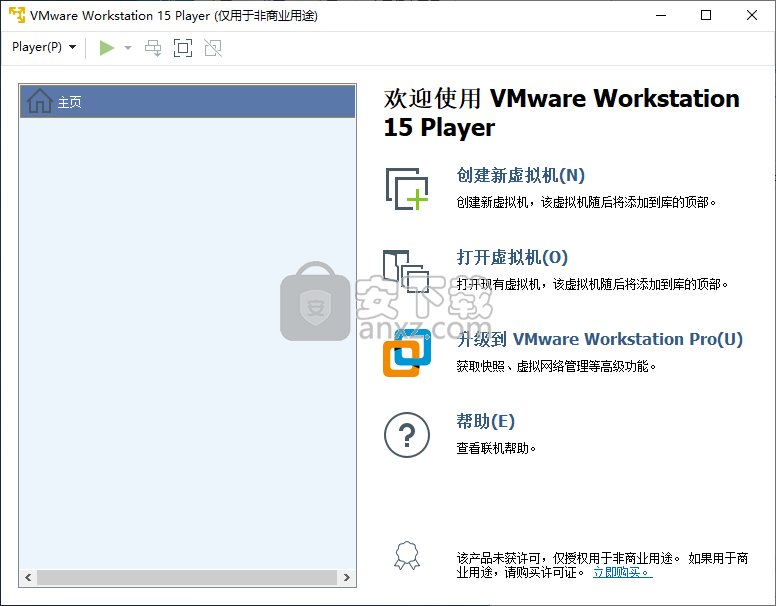Open 打开虚拟机(O) link

click(512, 257)
